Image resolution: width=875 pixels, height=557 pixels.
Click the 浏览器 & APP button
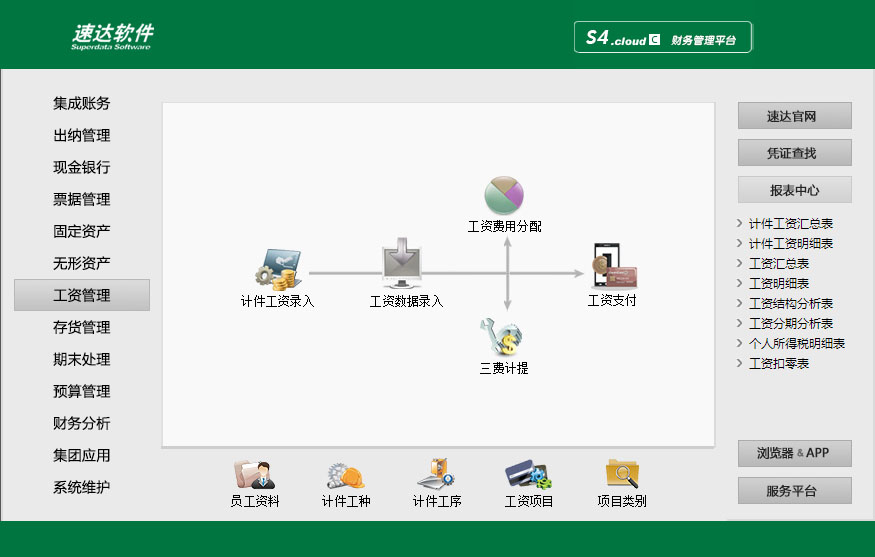(x=795, y=453)
